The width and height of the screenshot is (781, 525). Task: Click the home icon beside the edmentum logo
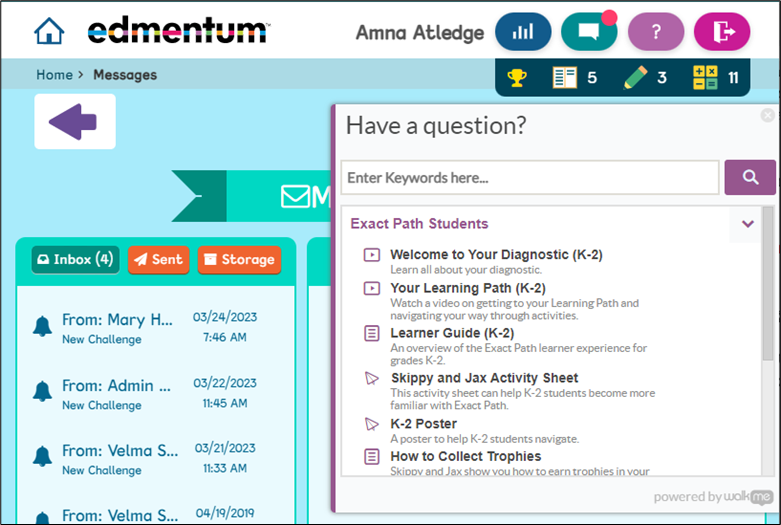49,32
